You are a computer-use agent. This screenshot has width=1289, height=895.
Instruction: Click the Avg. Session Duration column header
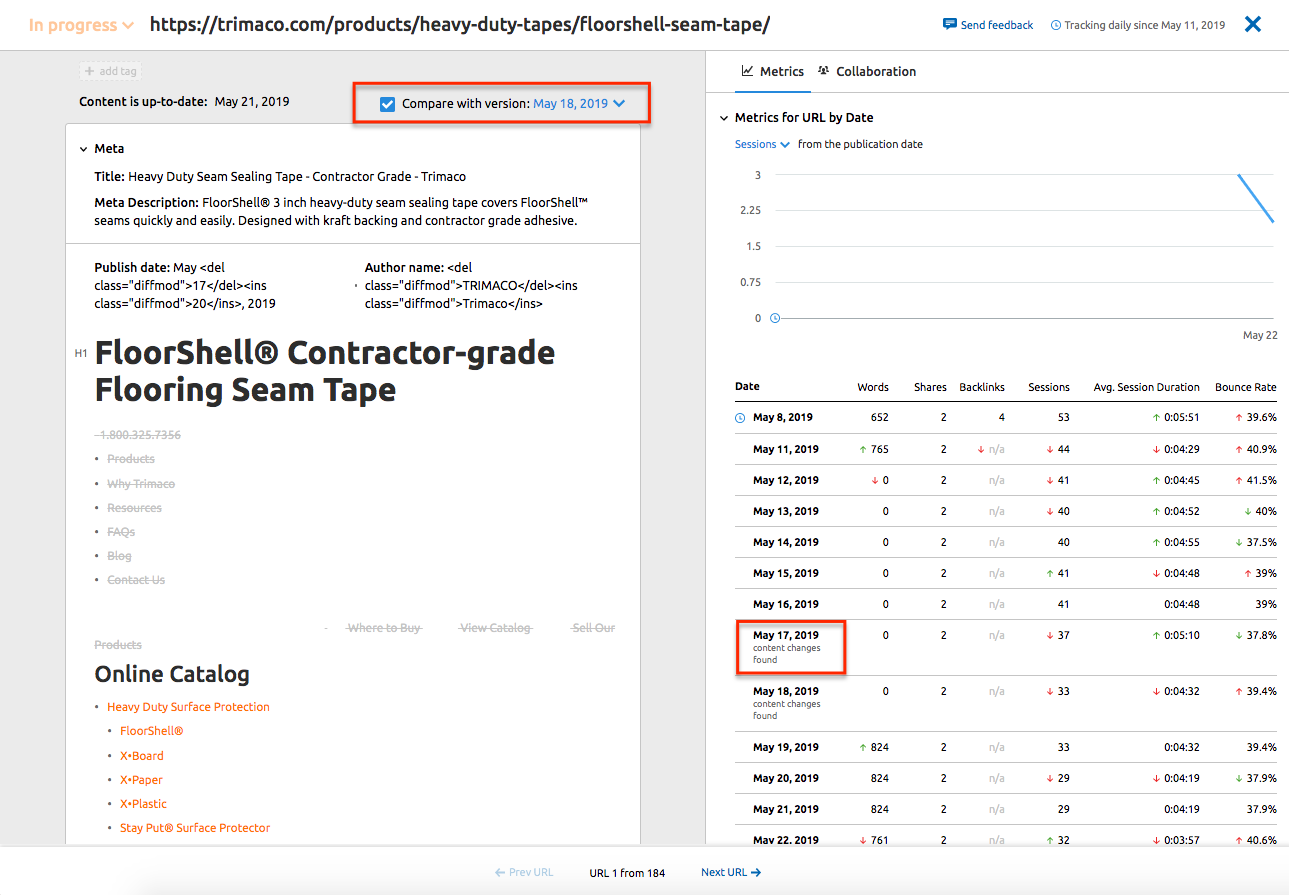[1146, 387]
